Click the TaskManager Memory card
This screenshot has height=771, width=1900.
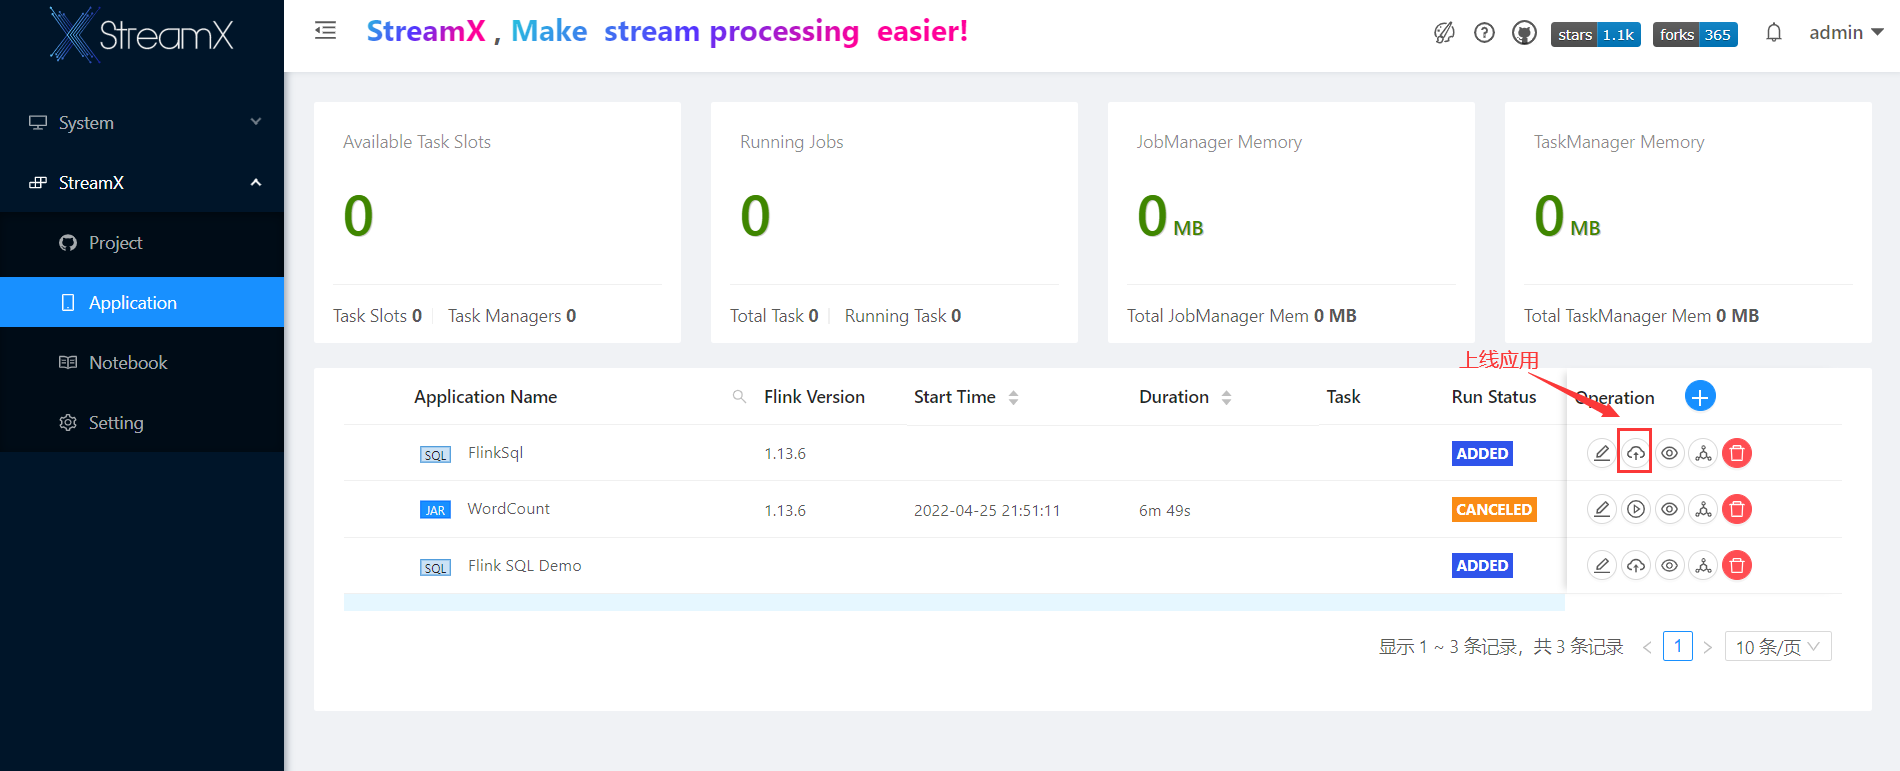click(1688, 222)
